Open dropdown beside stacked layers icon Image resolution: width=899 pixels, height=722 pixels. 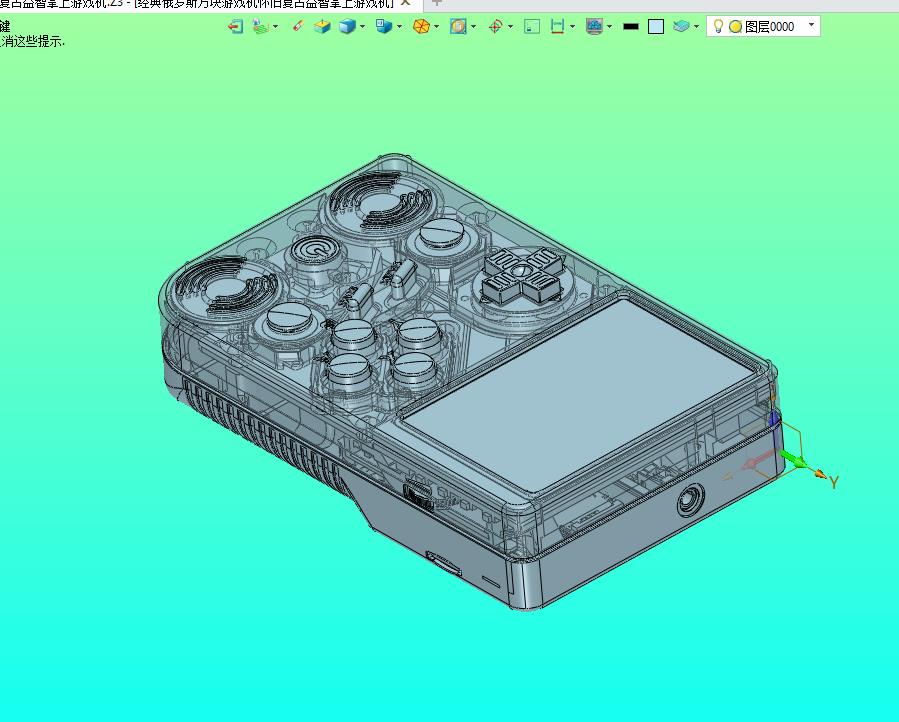[x=697, y=26]
